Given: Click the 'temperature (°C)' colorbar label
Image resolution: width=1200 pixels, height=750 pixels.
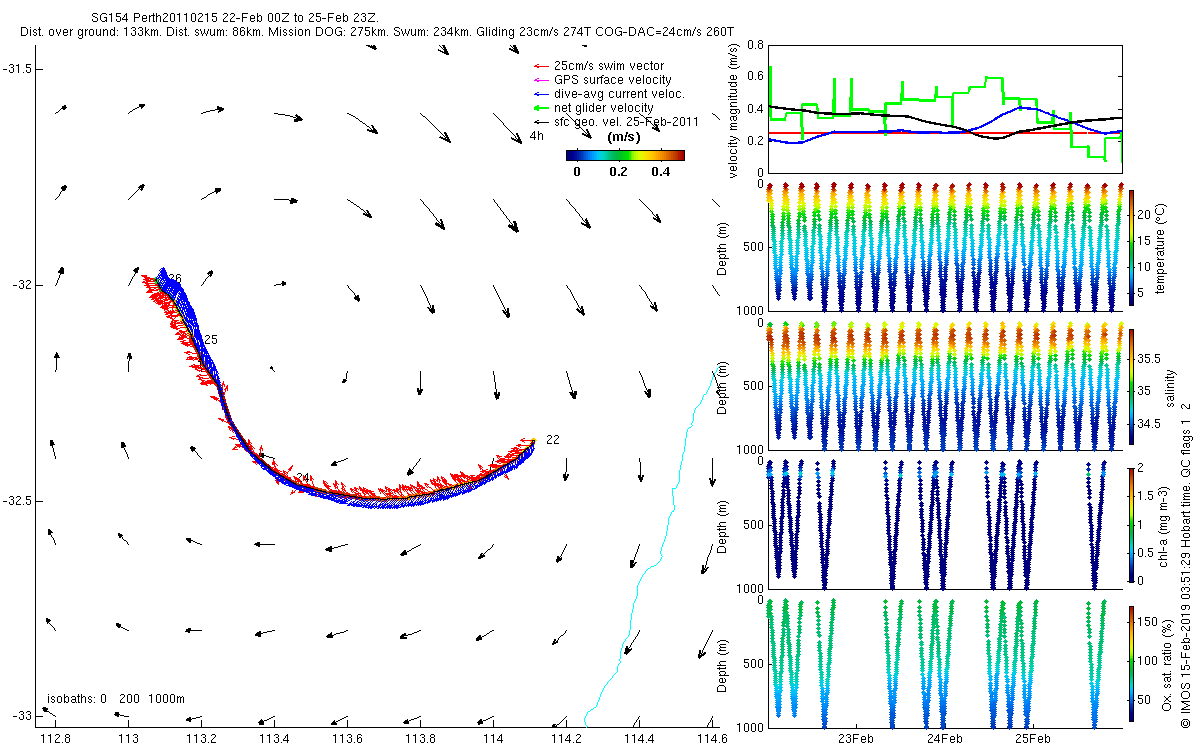Looking at the screenshot, I should [x=1162, y=247].
